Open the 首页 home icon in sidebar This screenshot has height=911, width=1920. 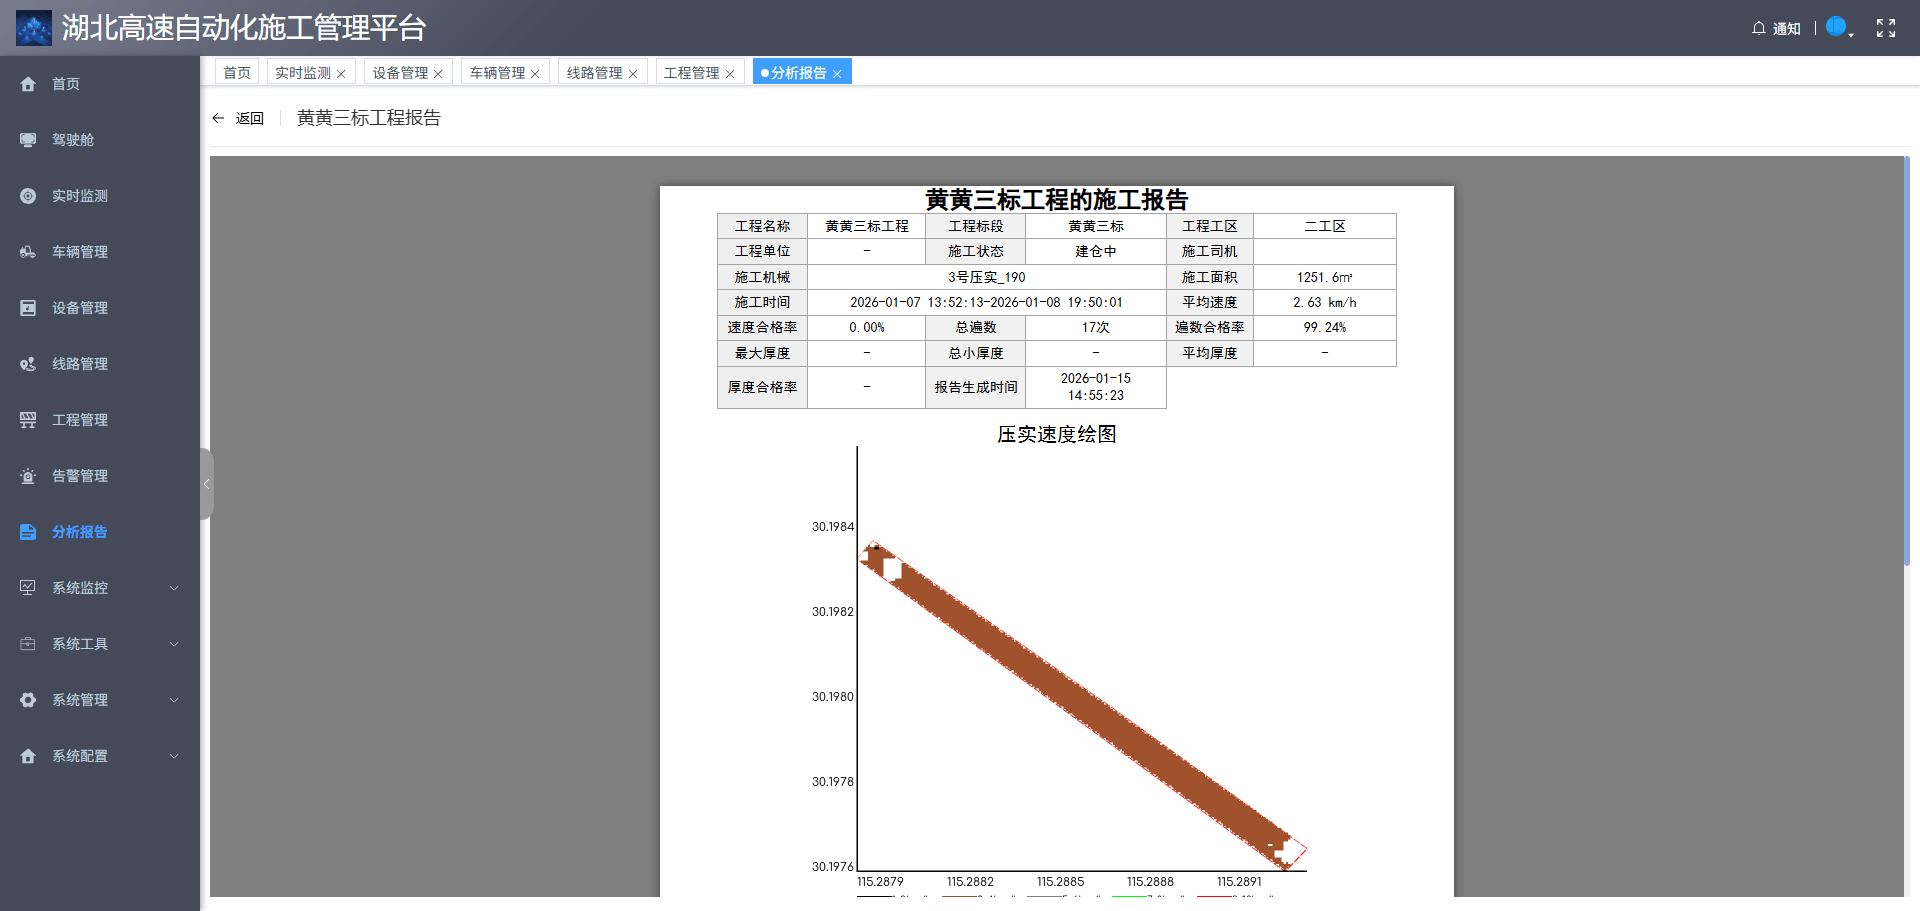click(28, 84)
